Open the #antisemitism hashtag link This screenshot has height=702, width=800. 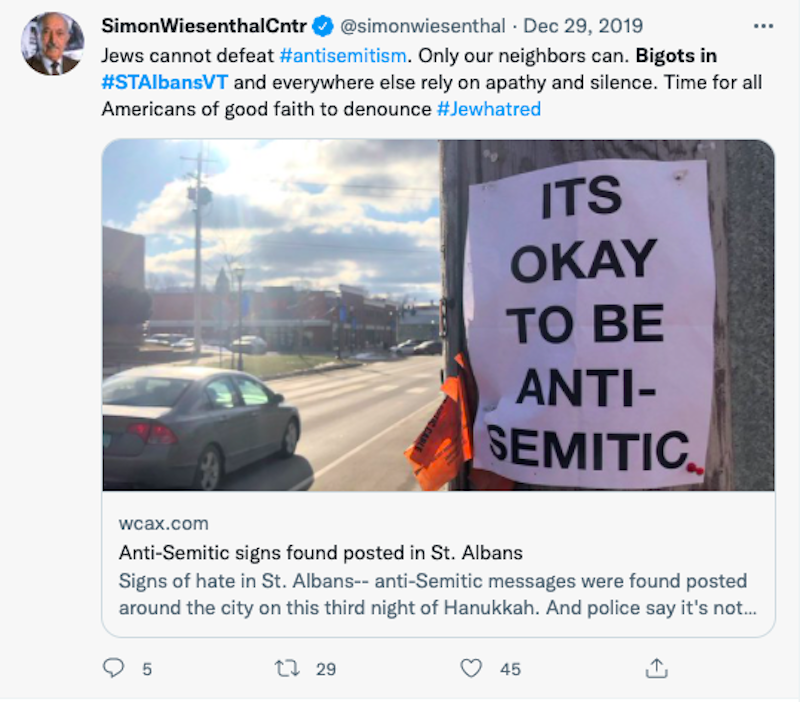click(343, 56)
